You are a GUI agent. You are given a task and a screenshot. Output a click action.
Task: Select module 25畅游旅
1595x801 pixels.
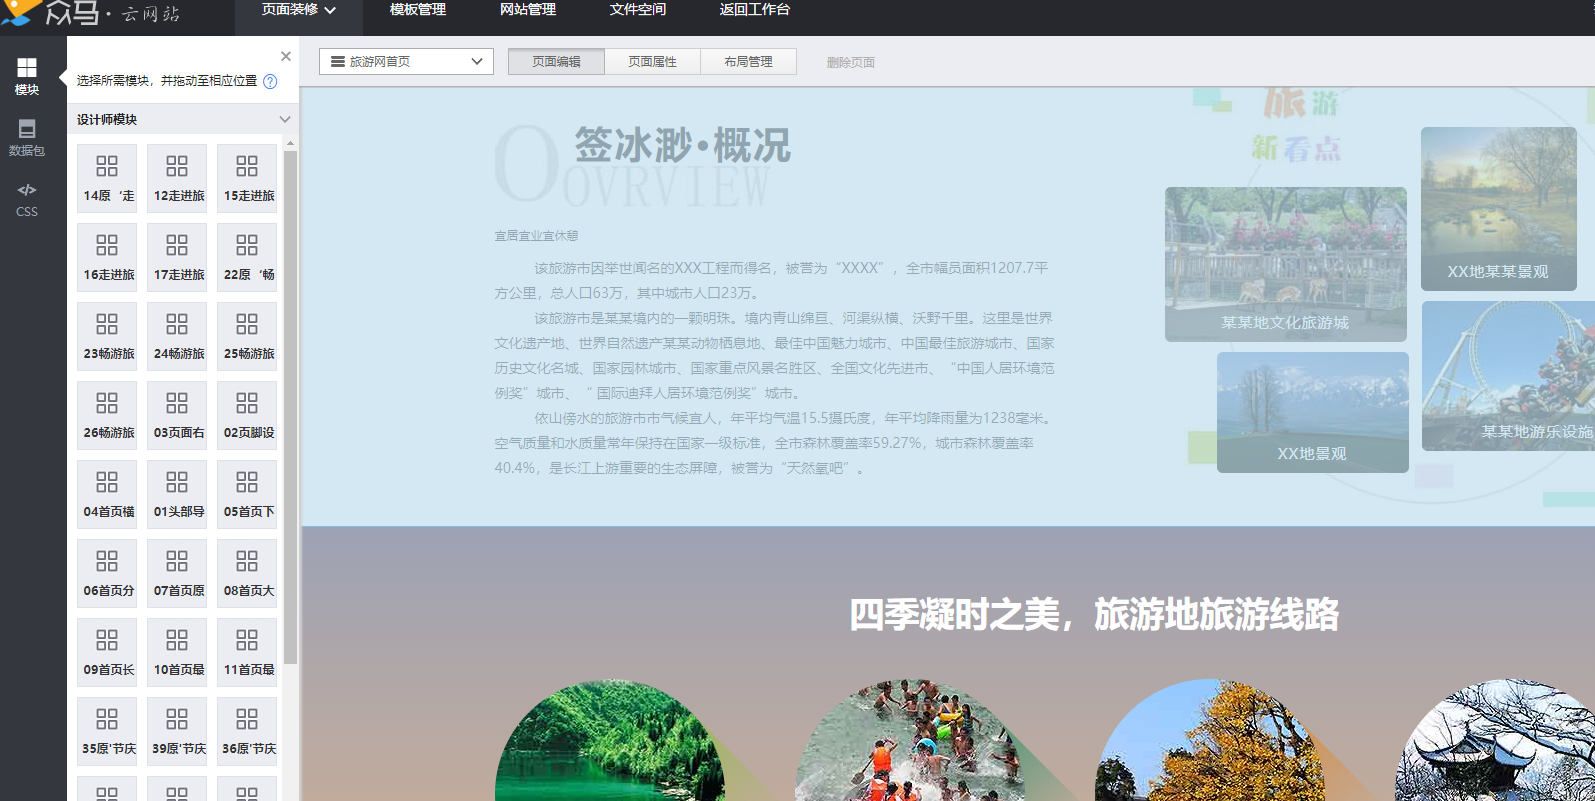pyautogui.click(x=247, y=336)
